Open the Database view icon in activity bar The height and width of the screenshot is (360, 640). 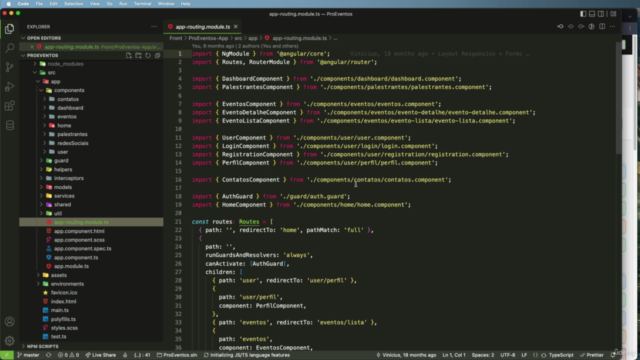click(x=9, y=125)
